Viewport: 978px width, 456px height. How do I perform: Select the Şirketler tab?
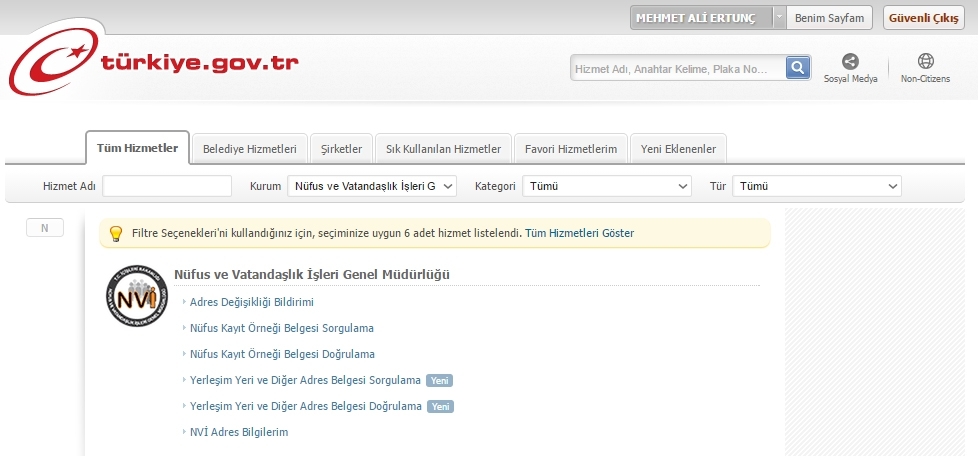(x=341, y=149)
